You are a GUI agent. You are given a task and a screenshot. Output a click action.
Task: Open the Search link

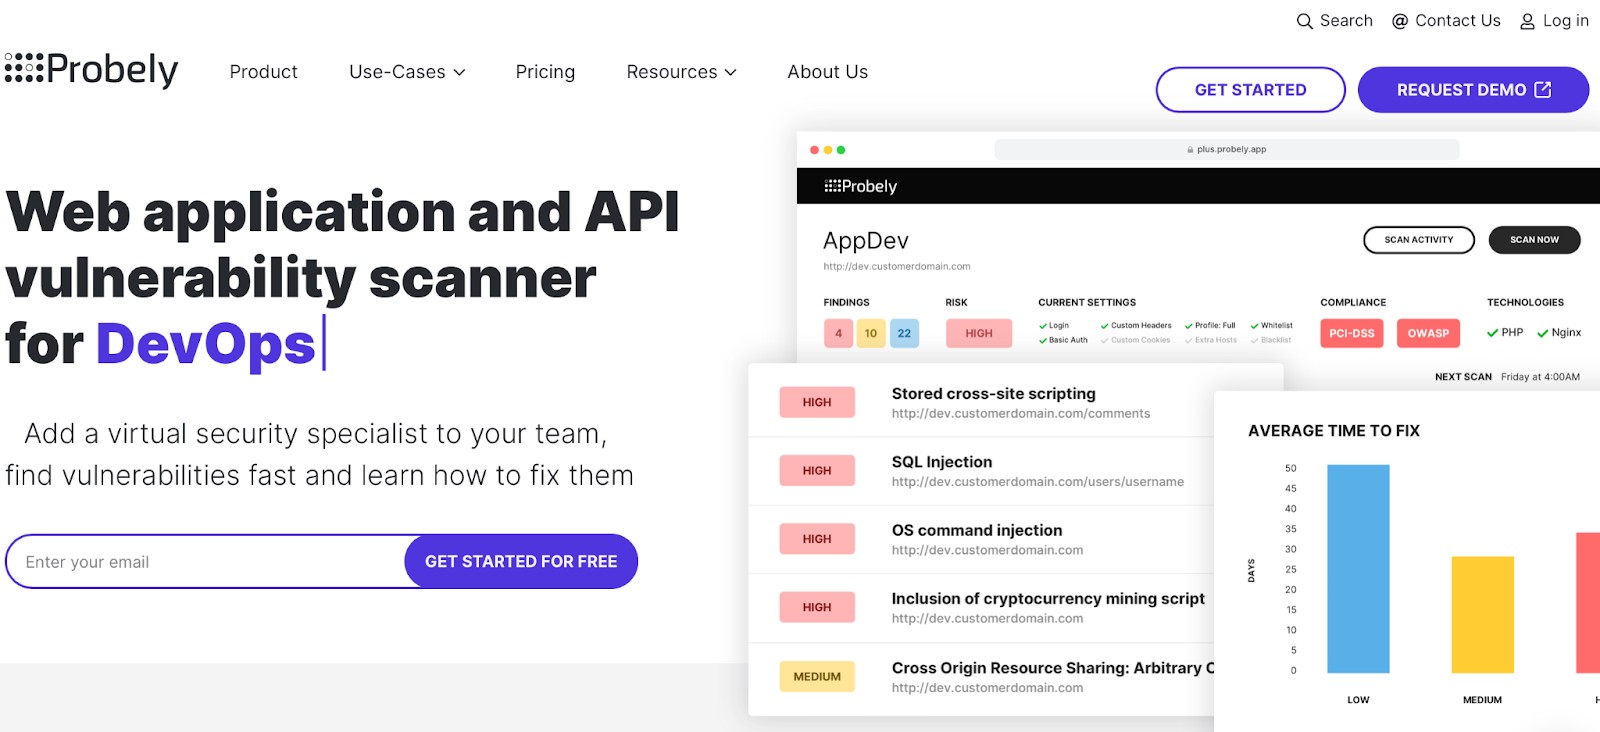coord(1334,21)
